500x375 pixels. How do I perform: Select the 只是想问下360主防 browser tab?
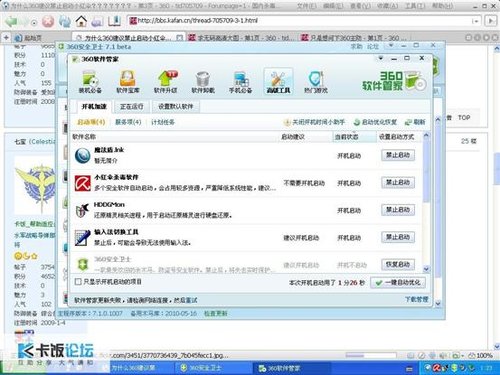pyautogui.click(x=354, y=38)
